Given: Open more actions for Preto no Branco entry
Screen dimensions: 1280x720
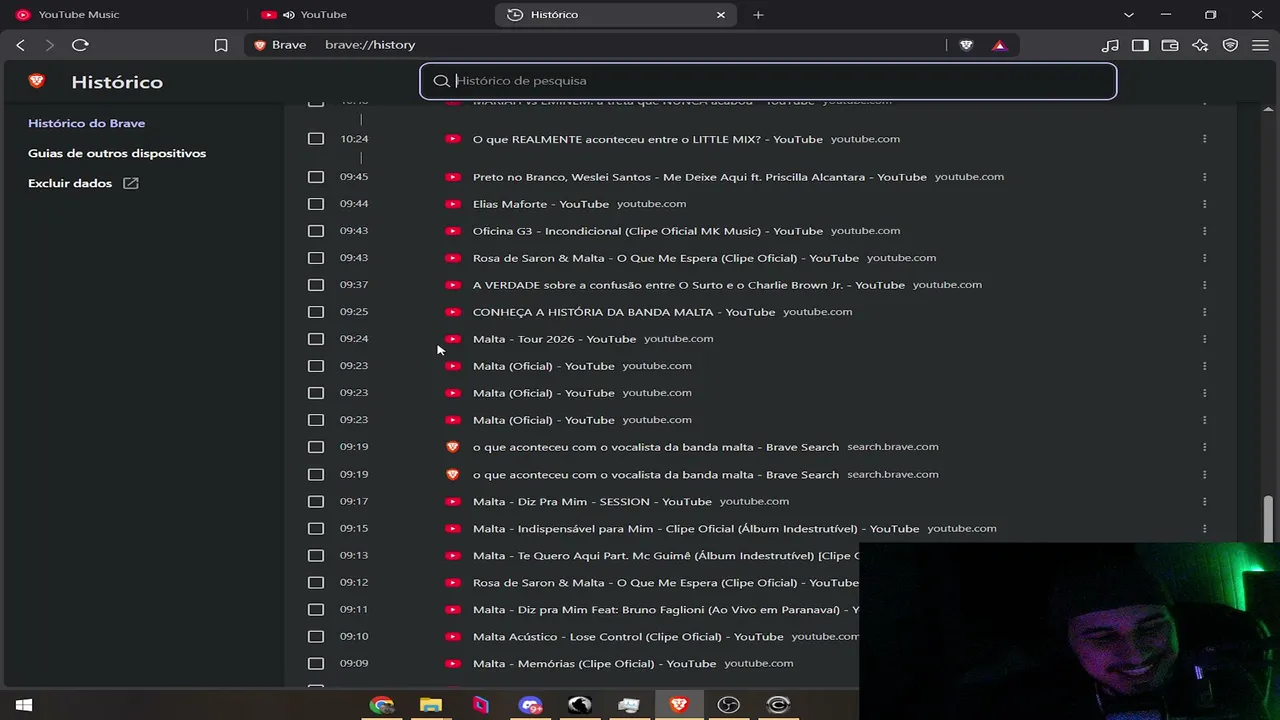Looking at the screenshot, I should coord(1204,177).
